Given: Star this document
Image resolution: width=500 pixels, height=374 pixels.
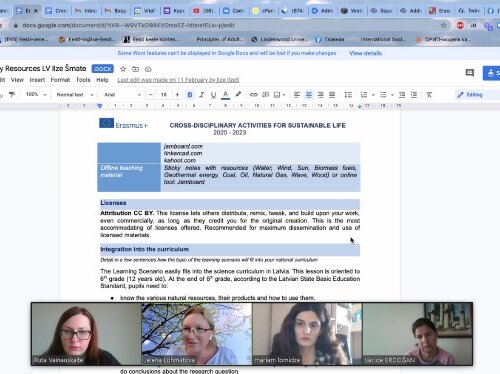Looking at the screenshot, I should click(x=123, y=69).
